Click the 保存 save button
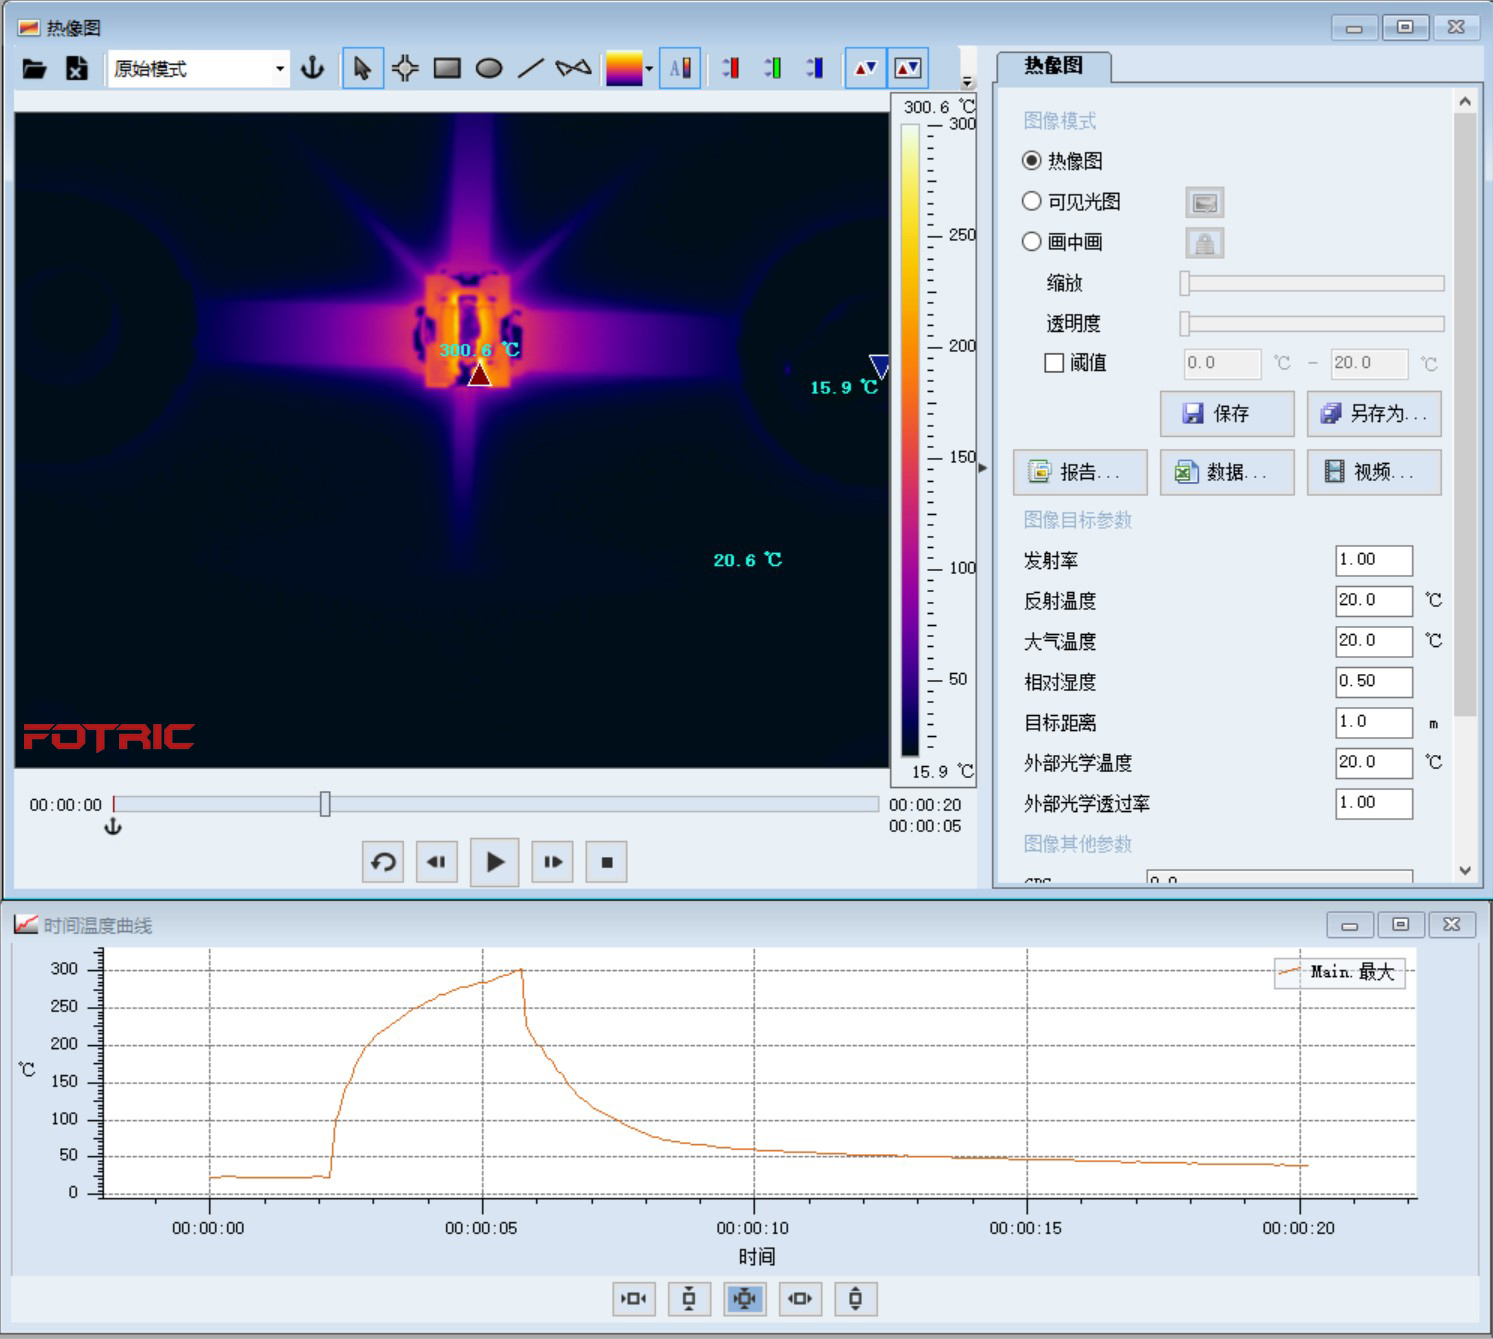This screenshot has height=1339, width=1493. (1227, 414)
